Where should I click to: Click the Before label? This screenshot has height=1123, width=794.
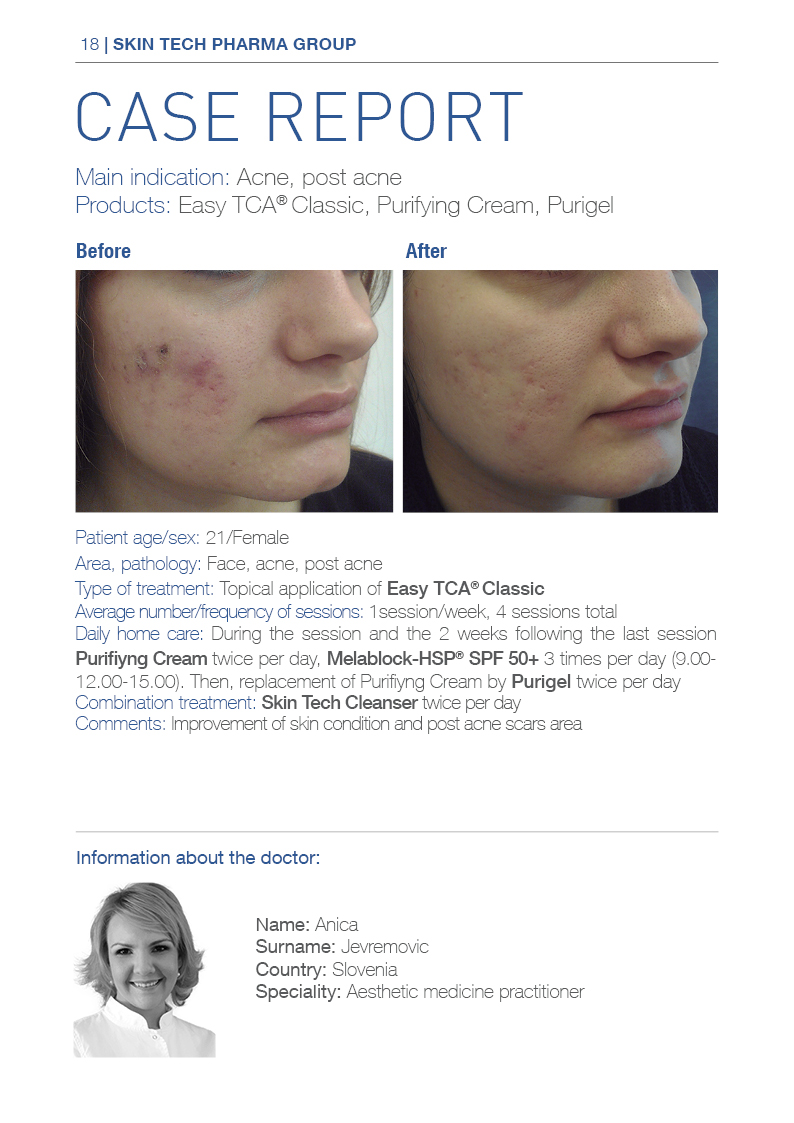103,251
